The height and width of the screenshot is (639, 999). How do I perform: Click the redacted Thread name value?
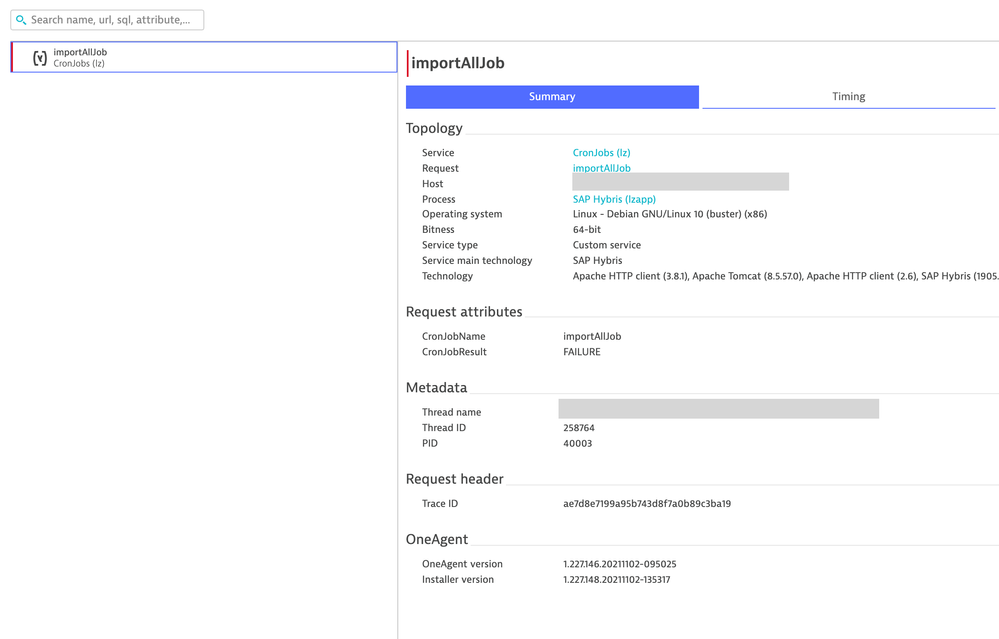(718, 409)
